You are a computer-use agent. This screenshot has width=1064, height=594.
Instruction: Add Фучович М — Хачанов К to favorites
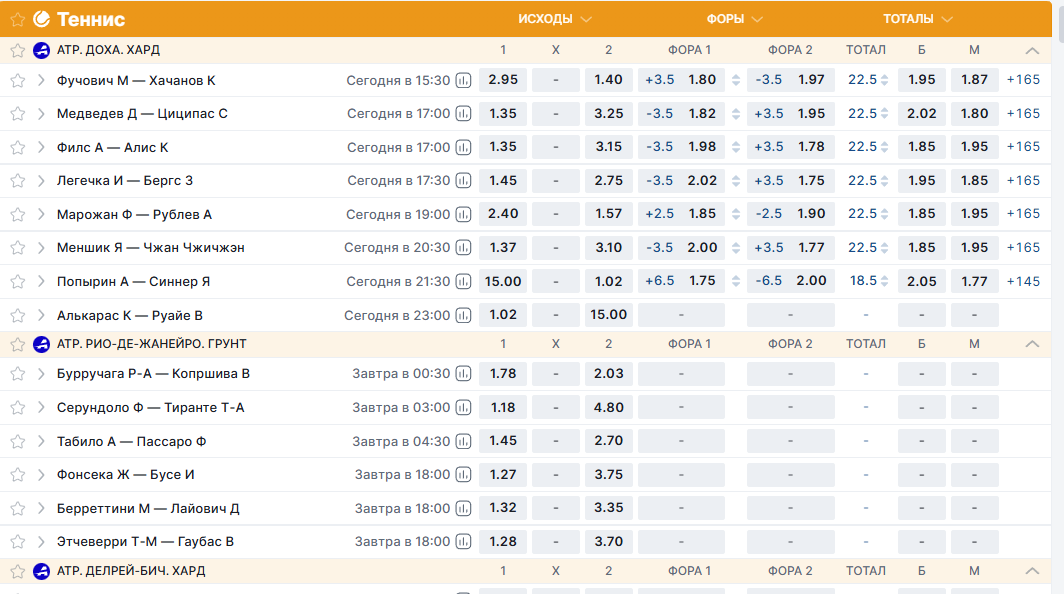click(17, 81)
